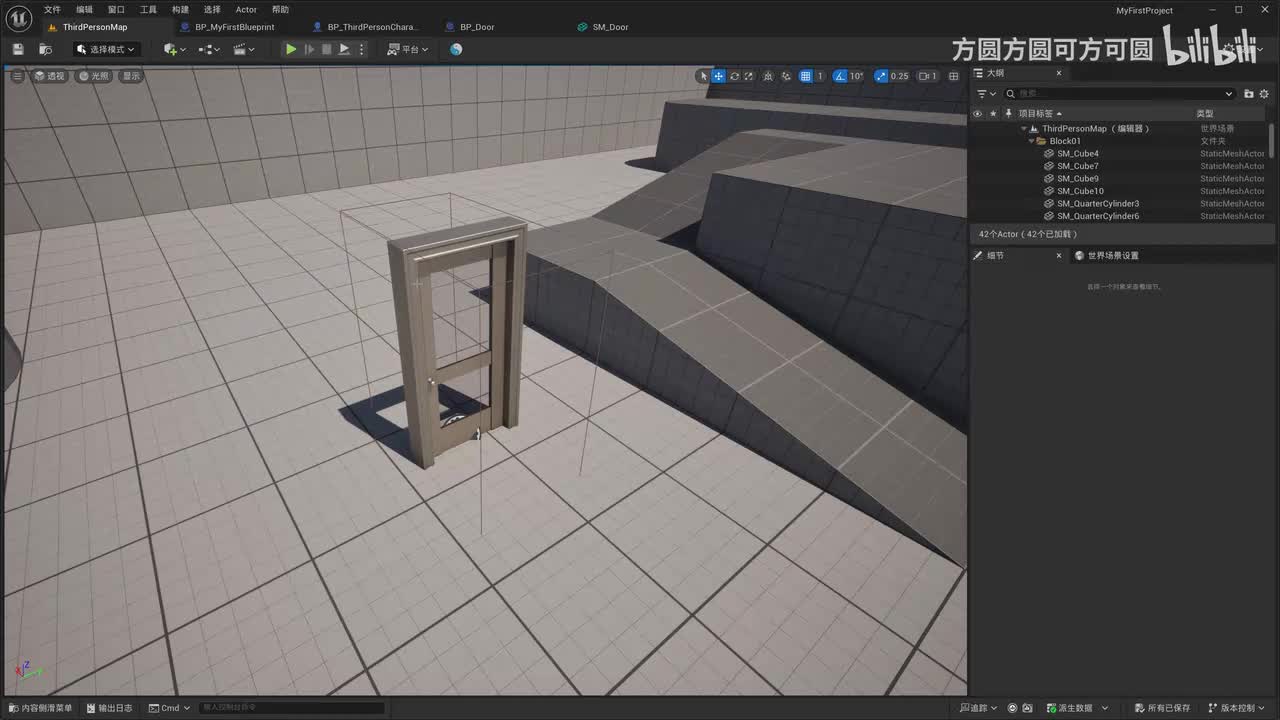The width and height of the screenshot is (1280, 720).
Task: Toggle the world/local coordinate space icon
Action: click(768, 76)
